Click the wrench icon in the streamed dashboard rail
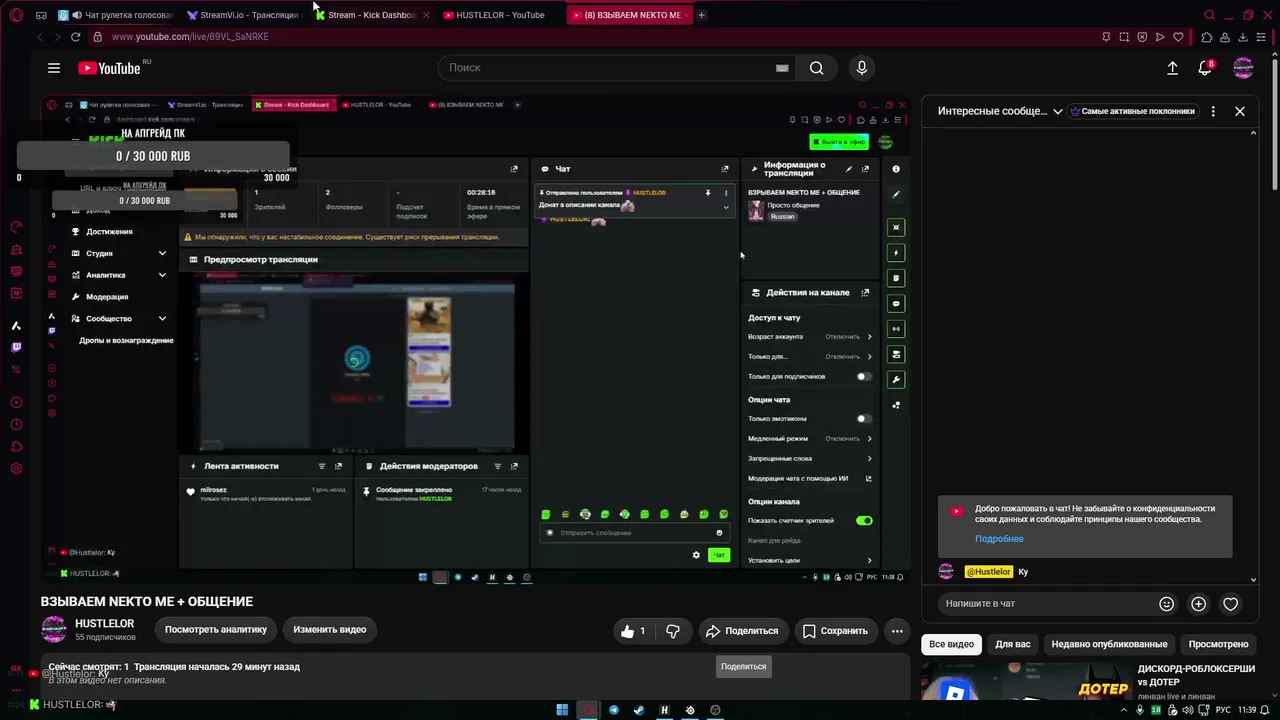 point(896,380)
